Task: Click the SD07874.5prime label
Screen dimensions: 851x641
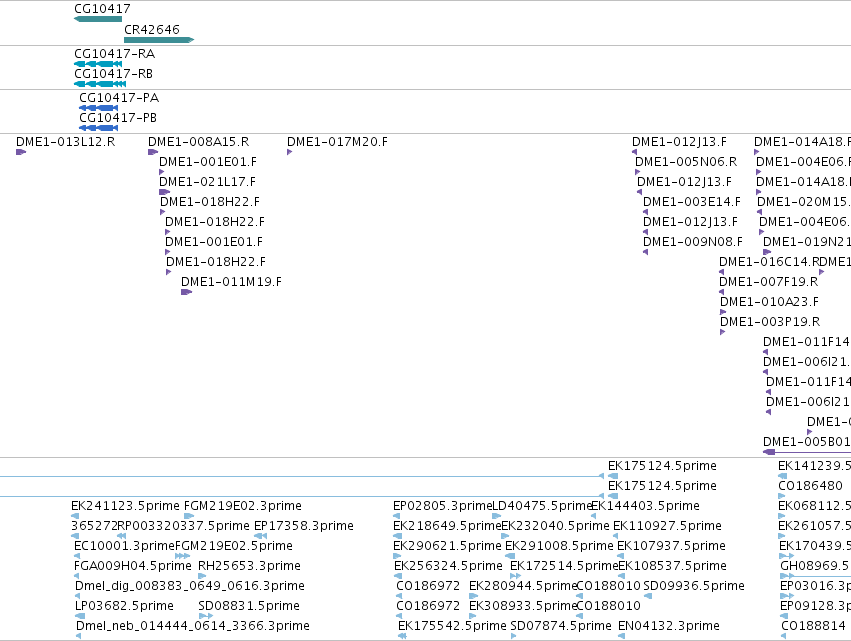Action: point(561,626)
